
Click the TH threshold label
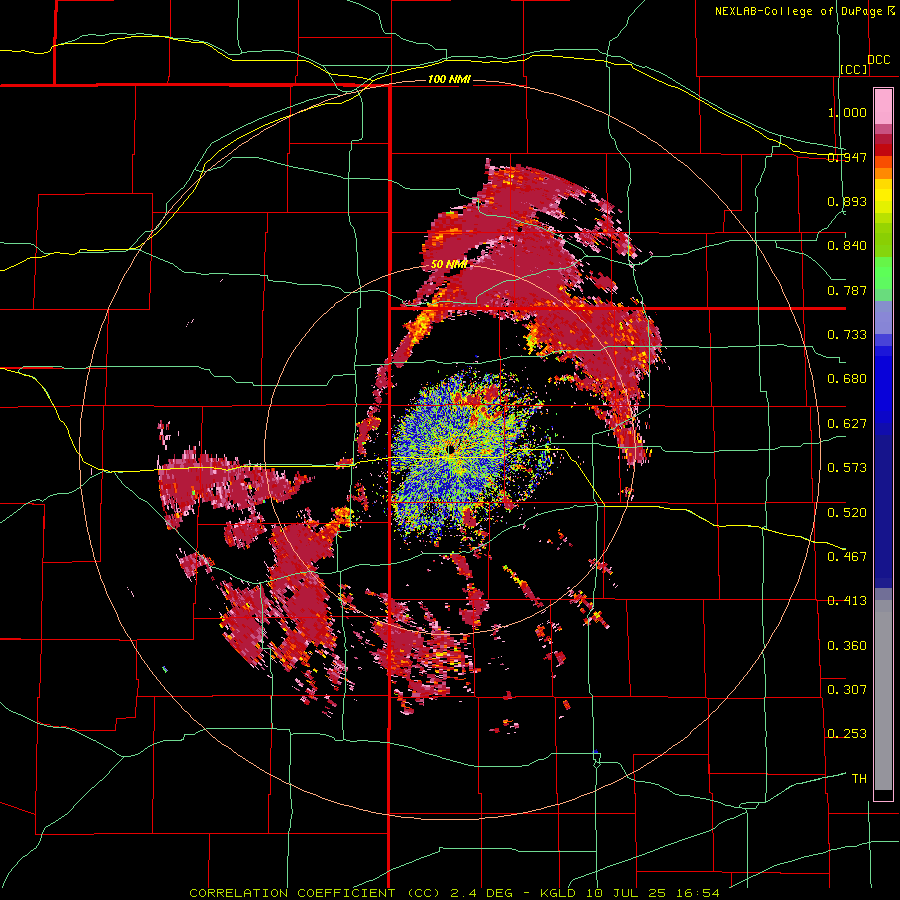(x=859, y=778)
